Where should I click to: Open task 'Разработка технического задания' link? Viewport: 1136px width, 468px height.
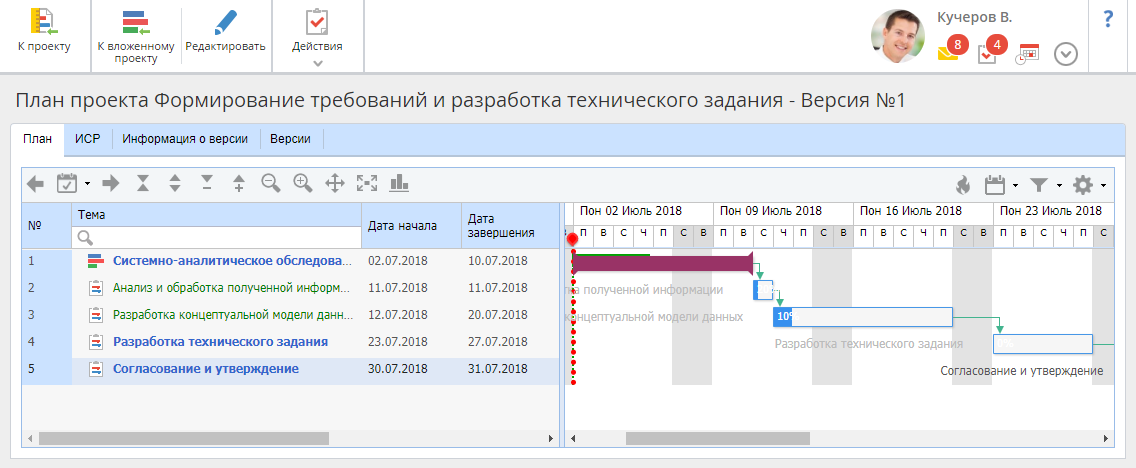tap(220, 342)
